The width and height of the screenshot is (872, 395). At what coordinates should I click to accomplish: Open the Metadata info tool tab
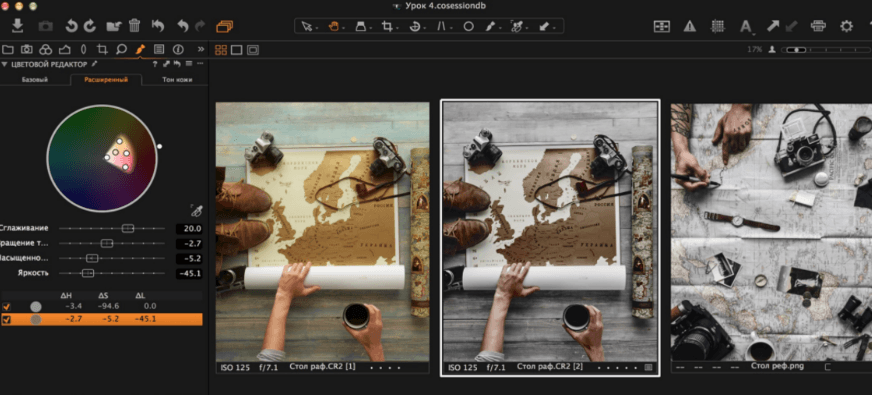coord(178,49)
